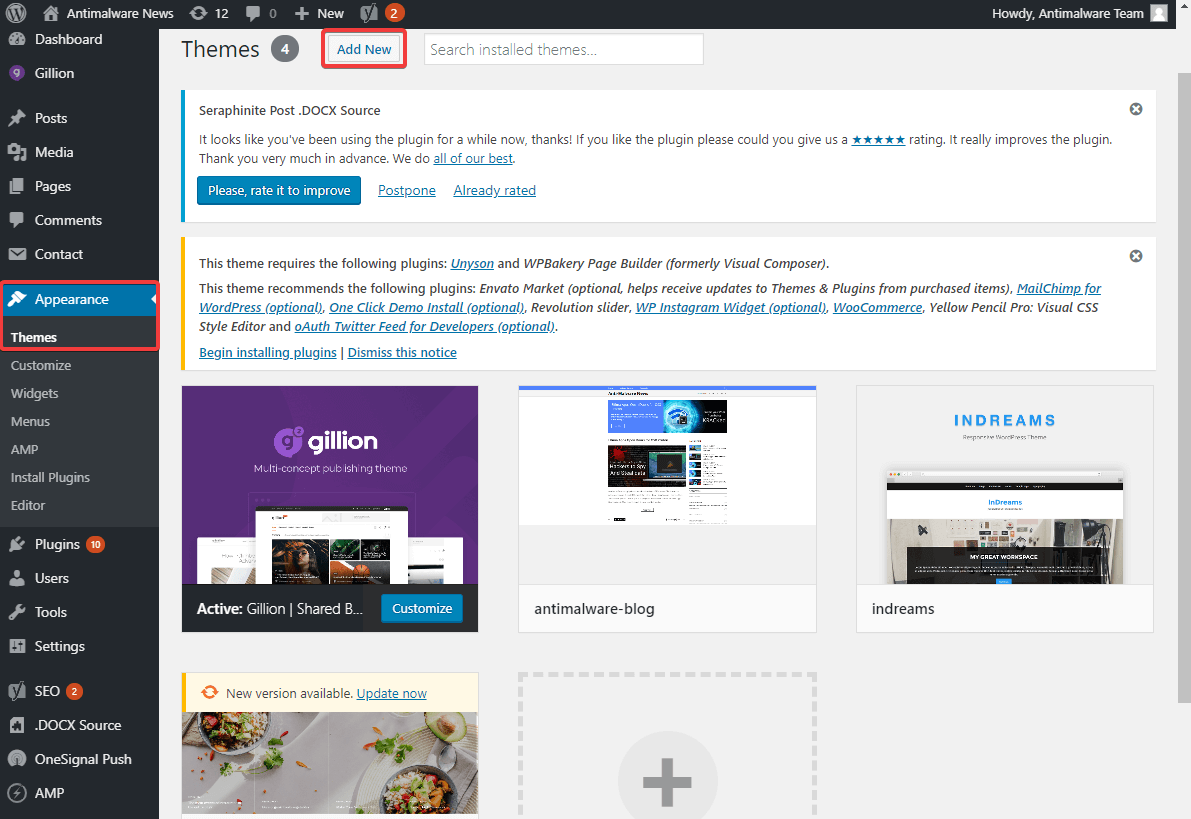Open the antimalware-blog theme thumbnail

[x=667, y=457]
